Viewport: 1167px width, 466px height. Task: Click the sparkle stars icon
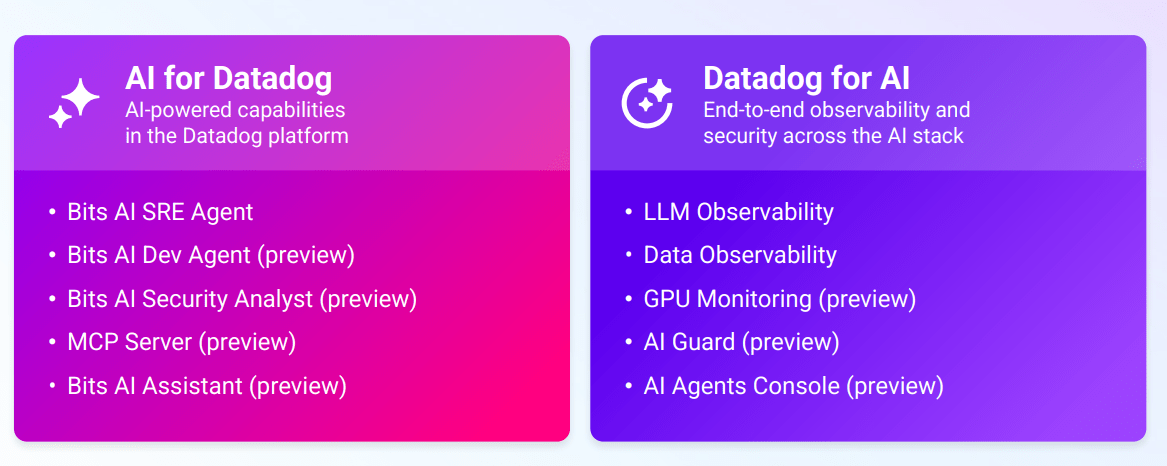[x=75, y=103]
